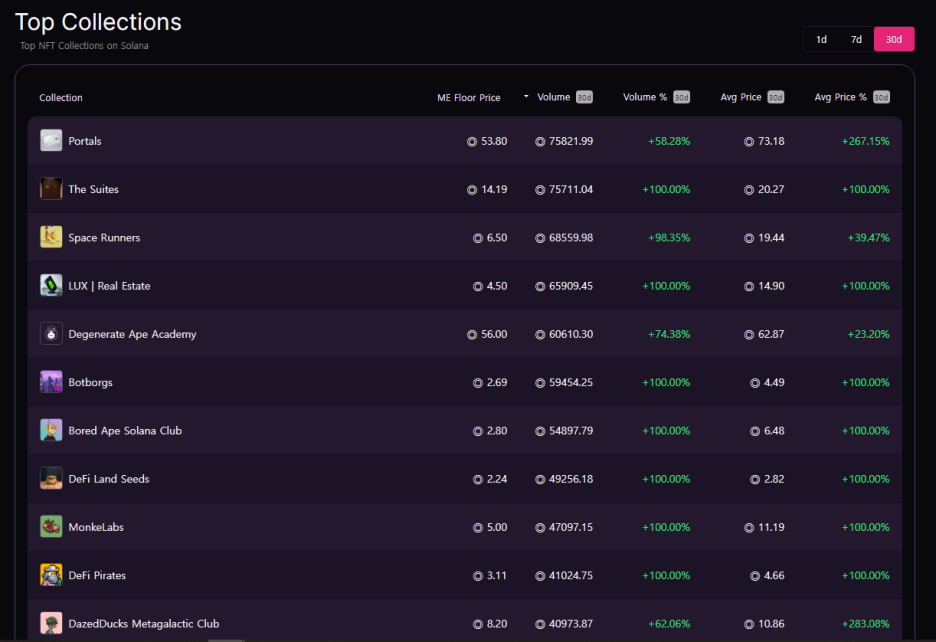
Task: Sort by ME Floor Price column
Action: coord(469,97)
